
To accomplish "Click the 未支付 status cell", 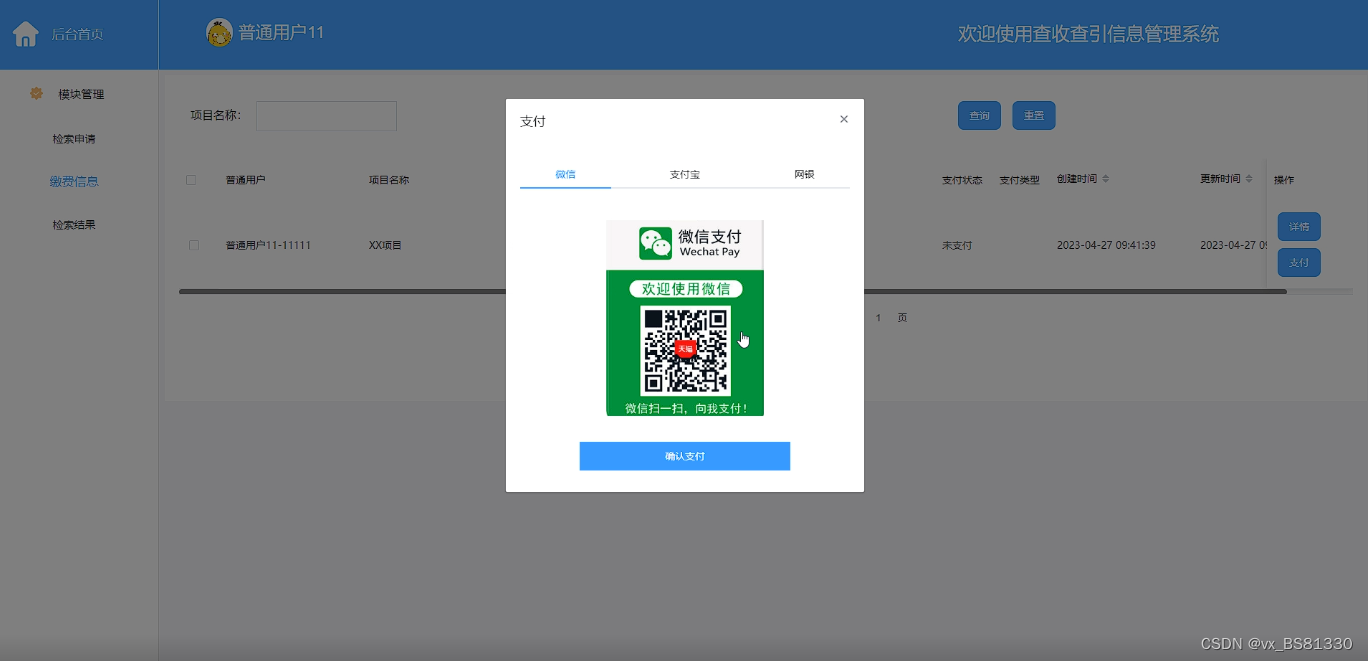I will coord(957,245).
